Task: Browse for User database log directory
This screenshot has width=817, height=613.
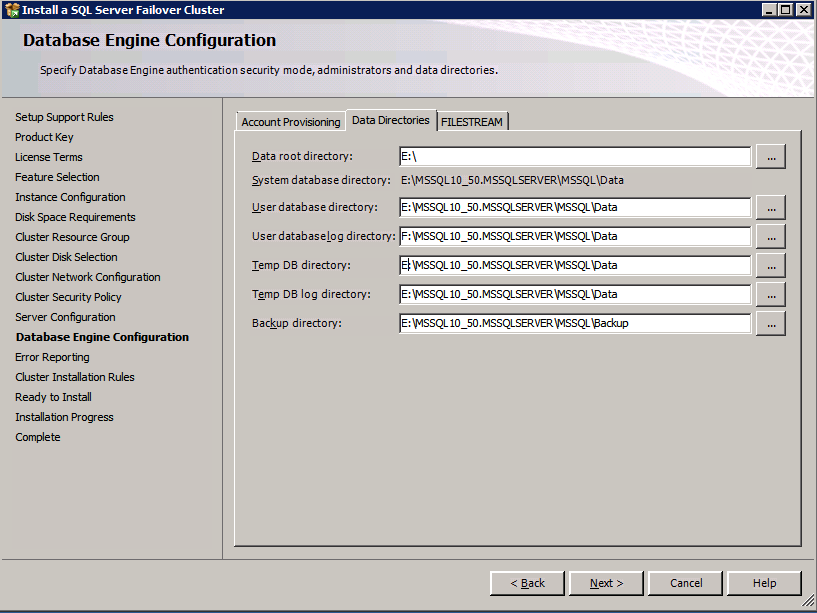Action: pyautogui.click(x=771, y=237)
